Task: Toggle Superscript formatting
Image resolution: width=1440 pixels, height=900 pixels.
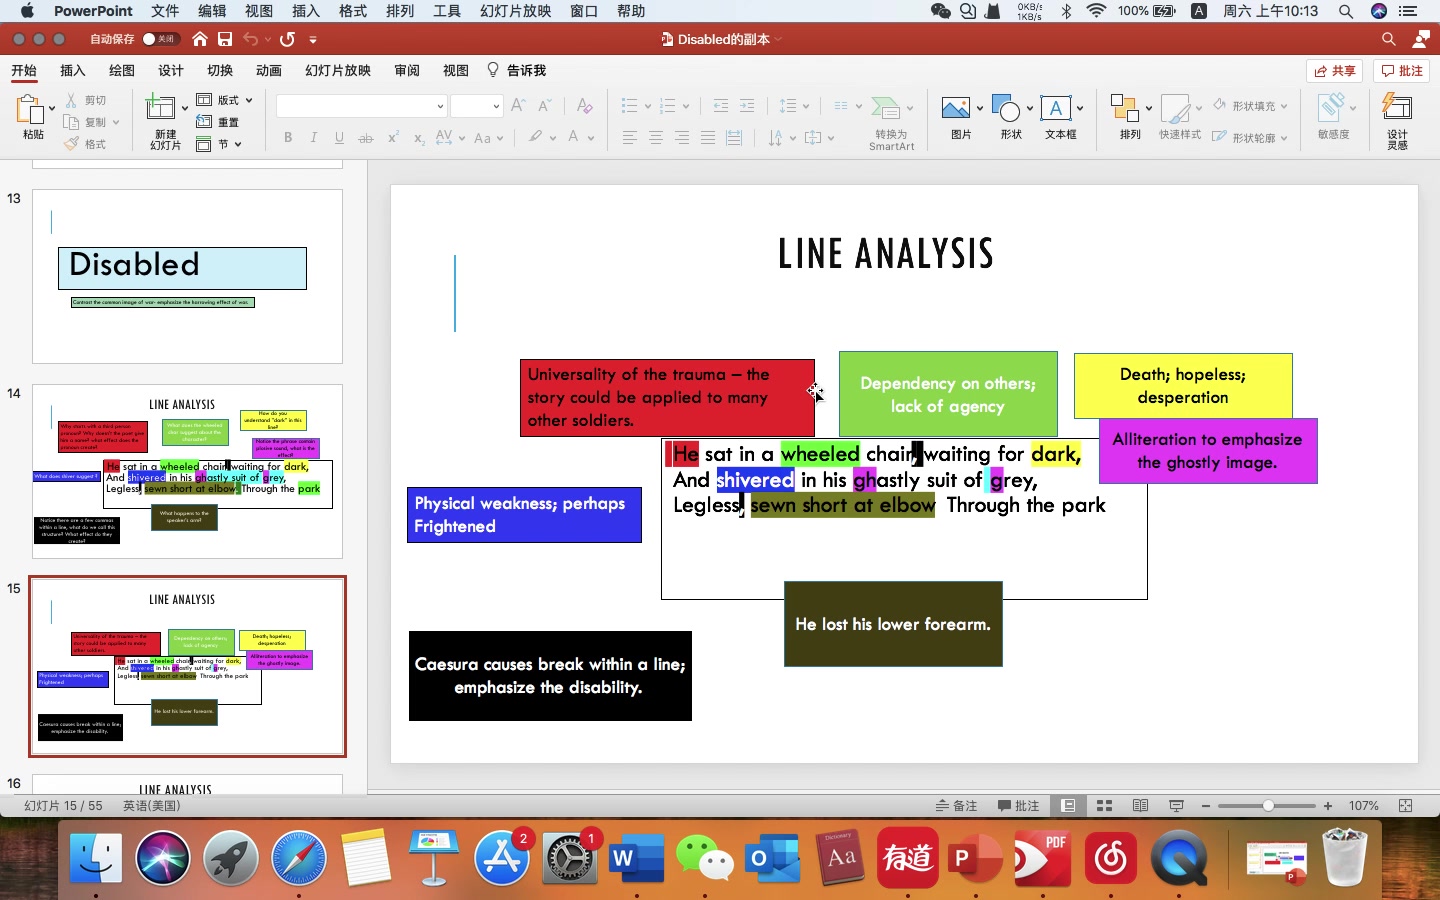Action: pyautogui.click(x=393, y=137)
